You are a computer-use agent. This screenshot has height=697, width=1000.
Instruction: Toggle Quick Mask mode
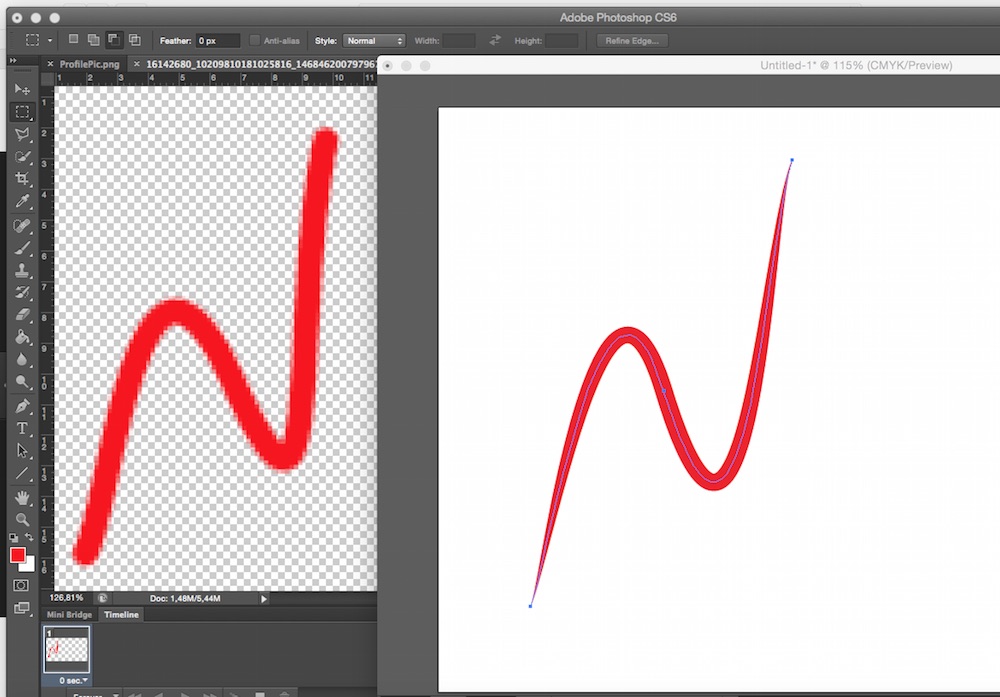(21, 585)
